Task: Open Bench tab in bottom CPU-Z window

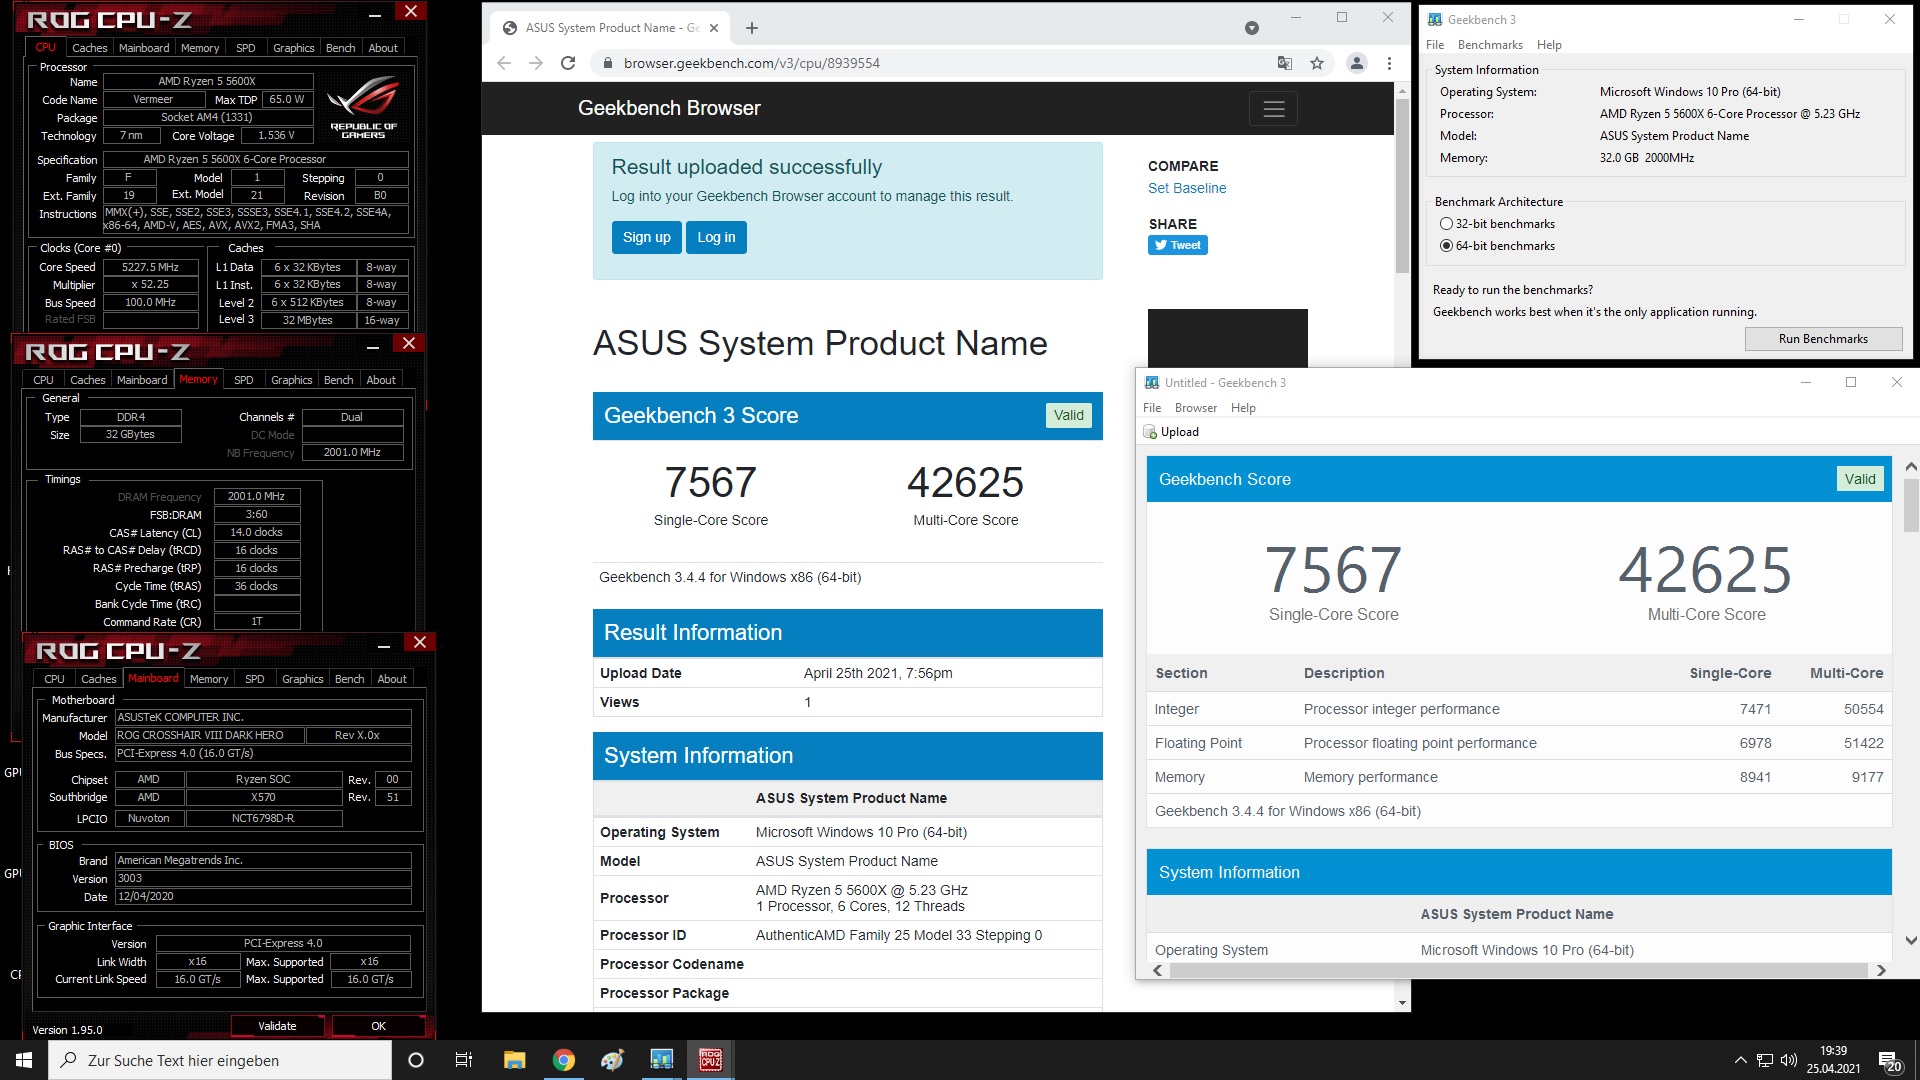Action: [349, 679]
